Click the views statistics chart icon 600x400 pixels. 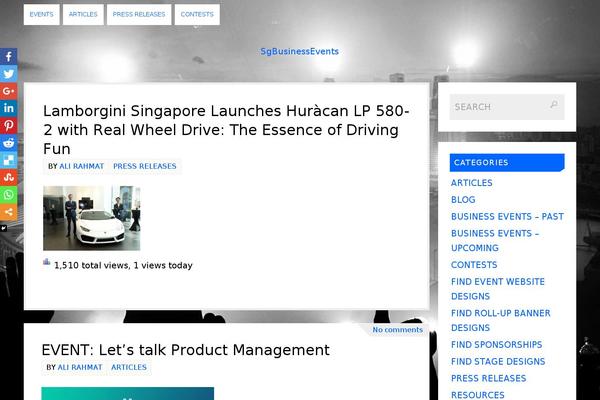[47, 262]
